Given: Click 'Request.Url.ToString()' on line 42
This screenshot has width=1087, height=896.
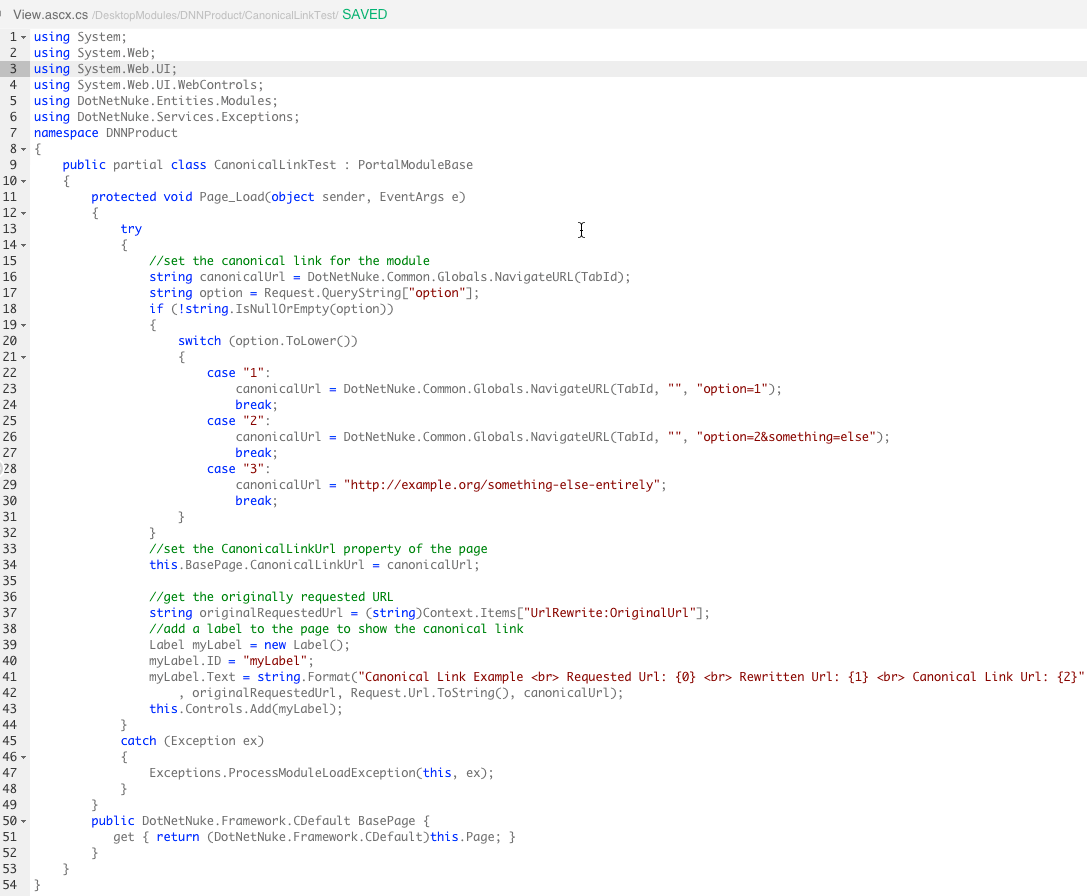Looking at the screenshot, I should click(x=429, y=692).
